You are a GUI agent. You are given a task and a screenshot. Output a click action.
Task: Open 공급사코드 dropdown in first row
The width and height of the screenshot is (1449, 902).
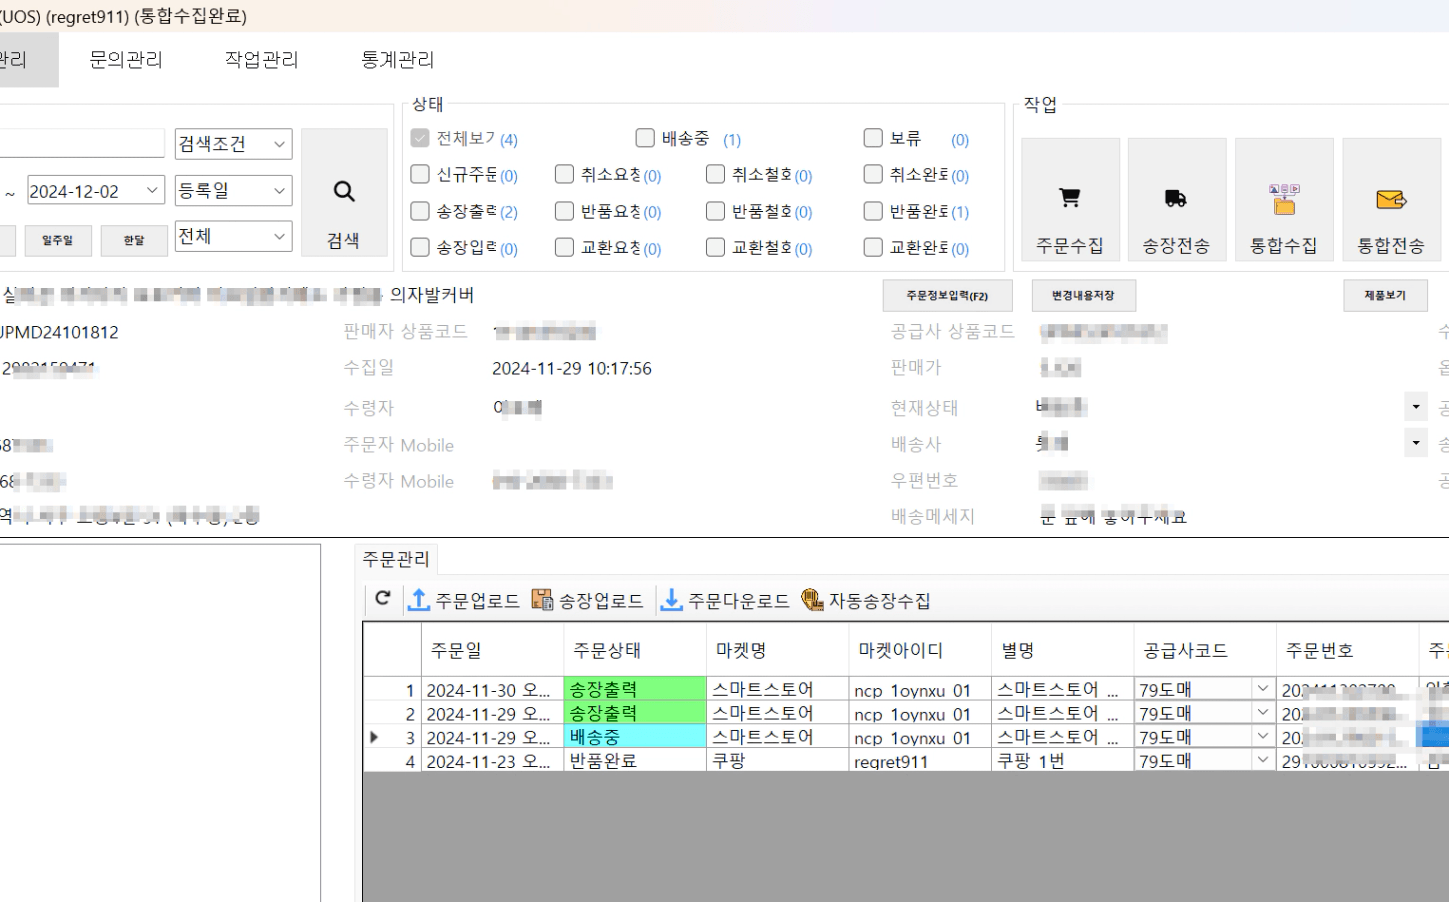(x=1262, y=689)
